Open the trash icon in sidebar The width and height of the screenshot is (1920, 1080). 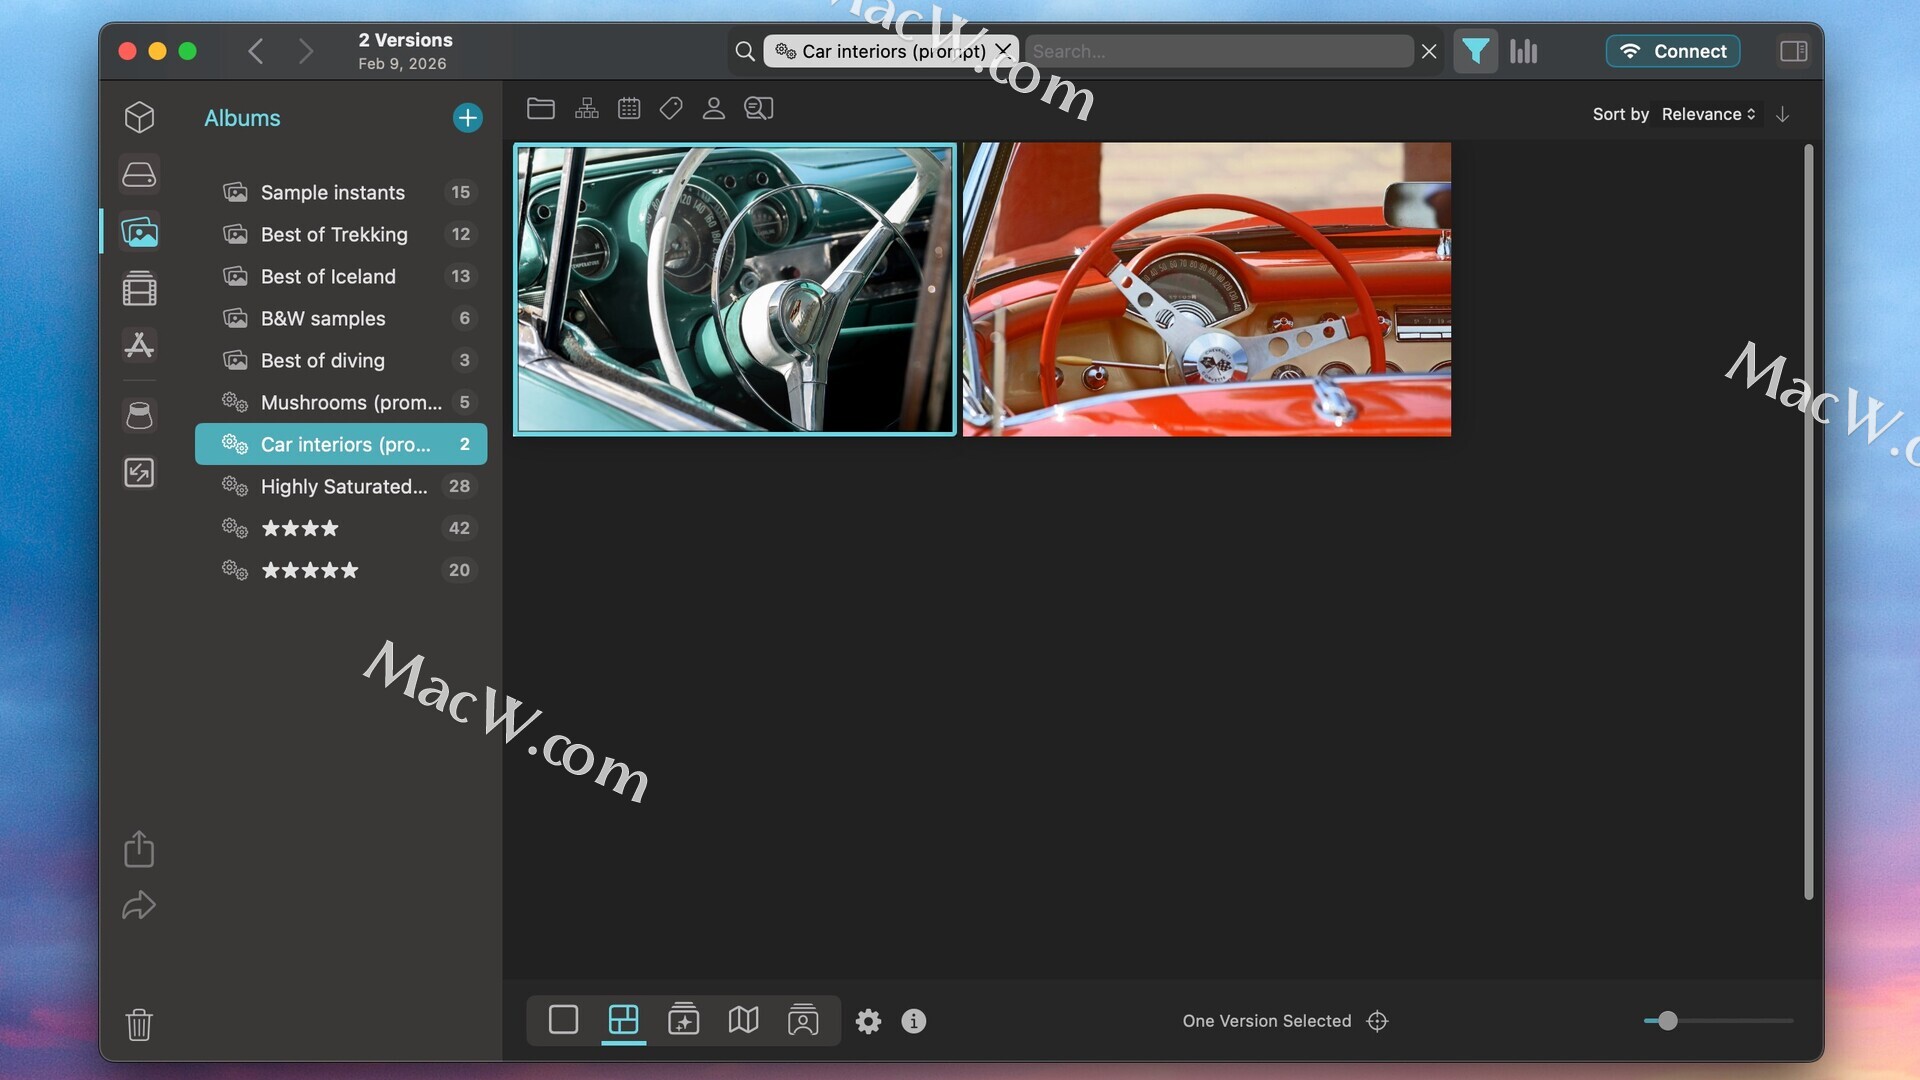[139, 1024]
